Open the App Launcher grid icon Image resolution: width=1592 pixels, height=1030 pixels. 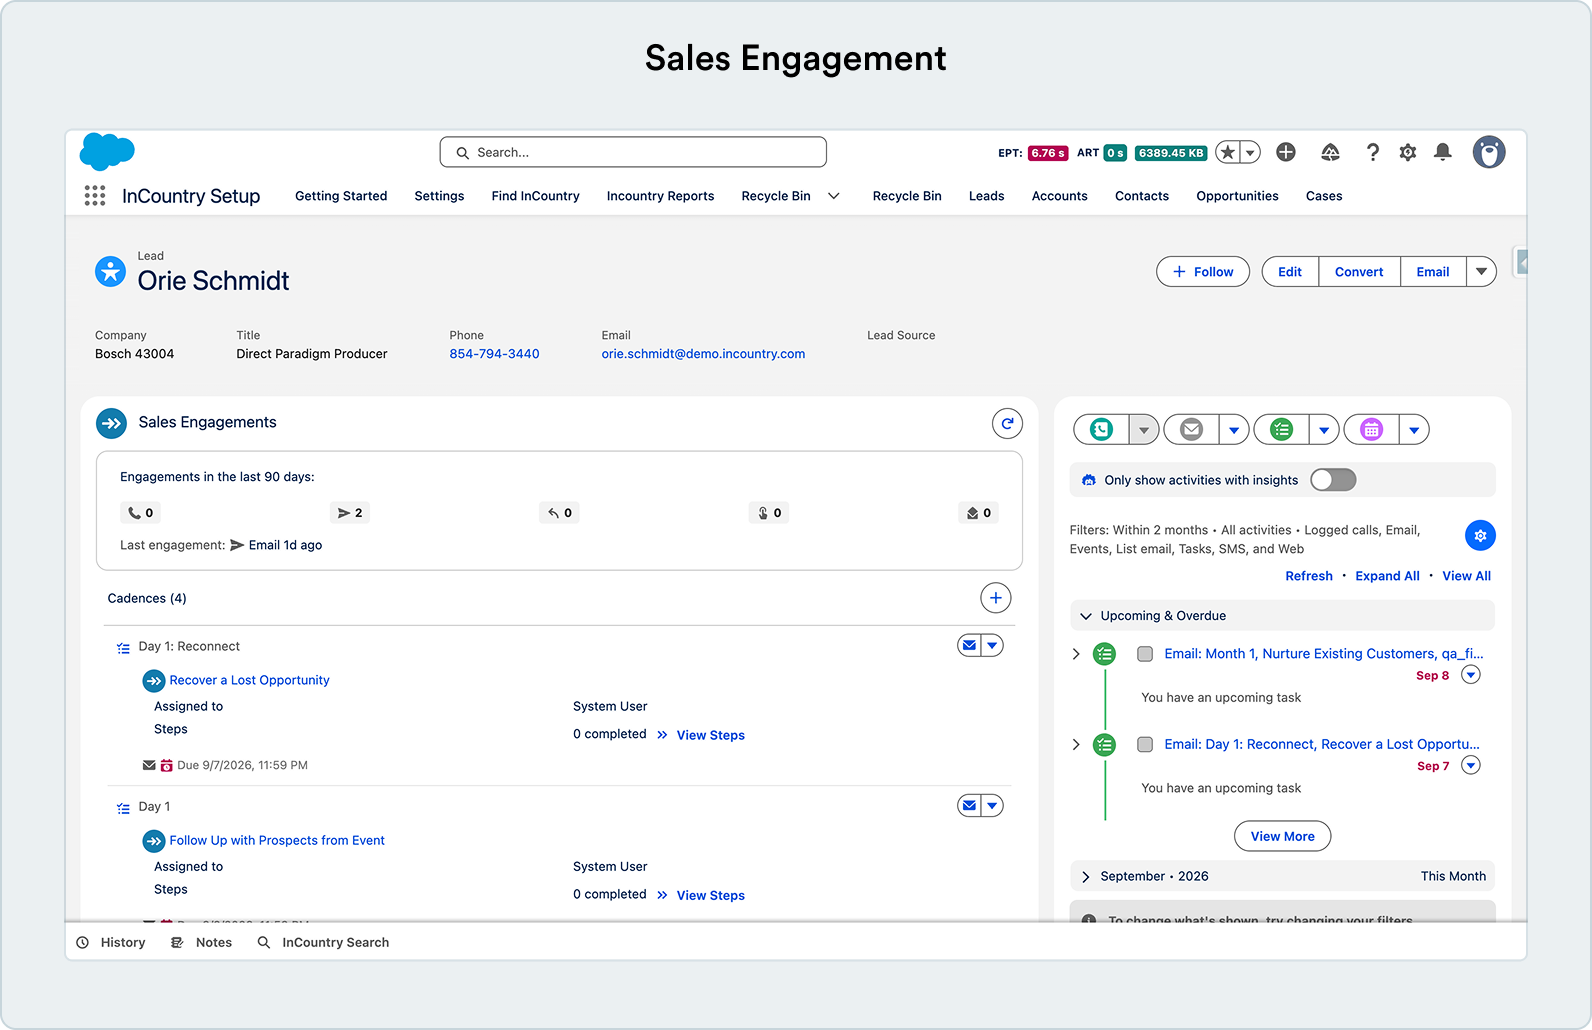pos(95,196)
